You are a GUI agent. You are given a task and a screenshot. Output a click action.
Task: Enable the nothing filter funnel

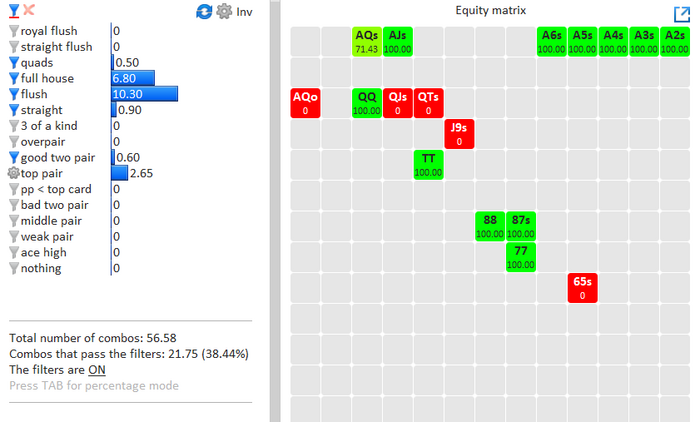tap(14, 268)
